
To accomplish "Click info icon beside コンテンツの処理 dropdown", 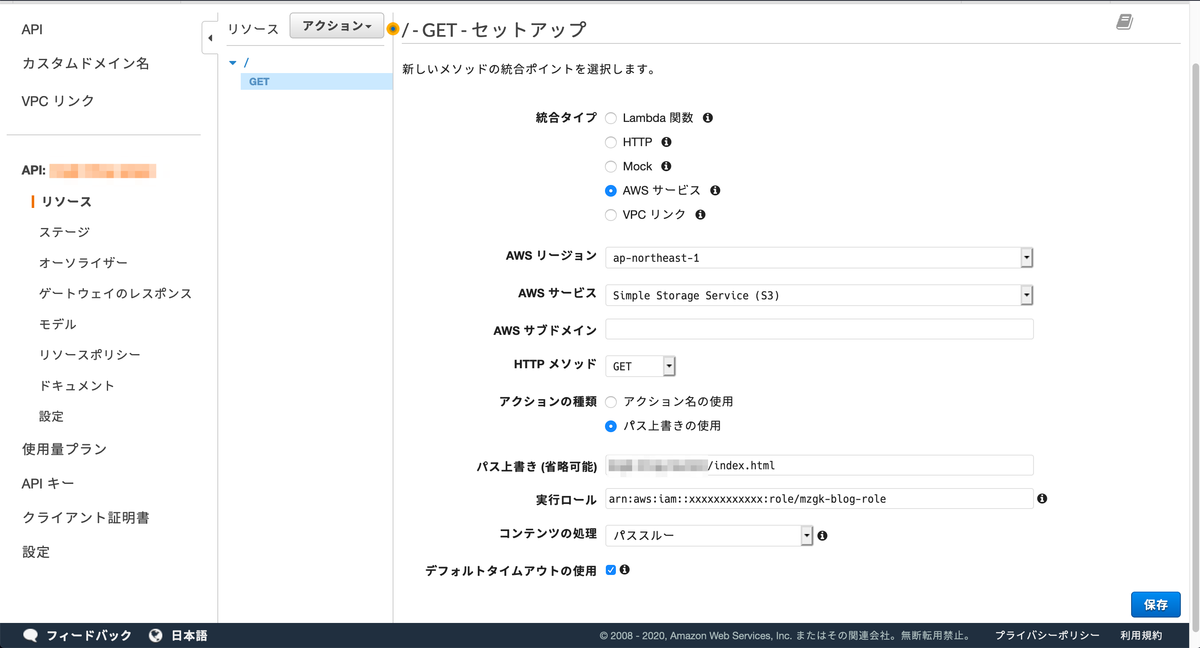I will click(x=822, y=536).
